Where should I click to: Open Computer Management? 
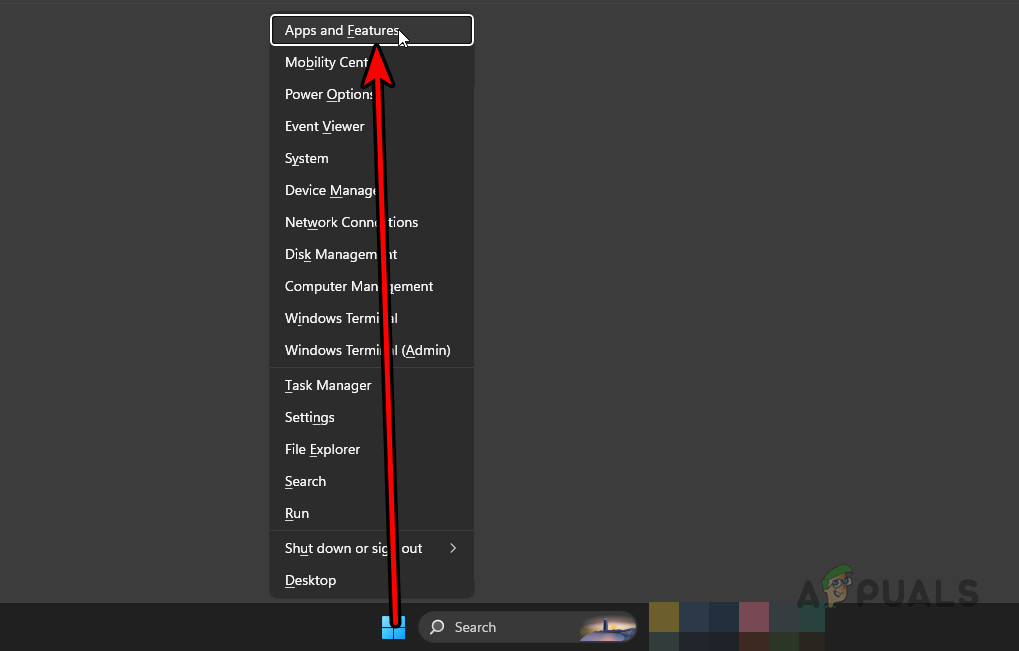pyautogui.click(x=358, y=286)
